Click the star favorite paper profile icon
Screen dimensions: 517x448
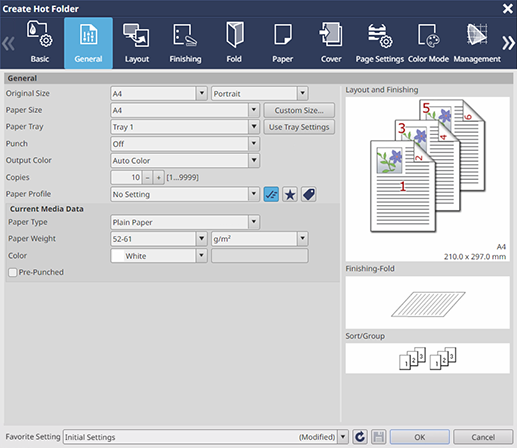coord(290,194)
